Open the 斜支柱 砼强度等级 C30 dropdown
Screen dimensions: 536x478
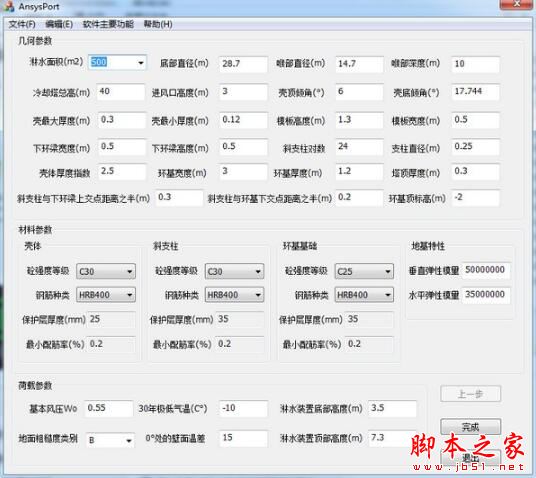coord(234,271)
